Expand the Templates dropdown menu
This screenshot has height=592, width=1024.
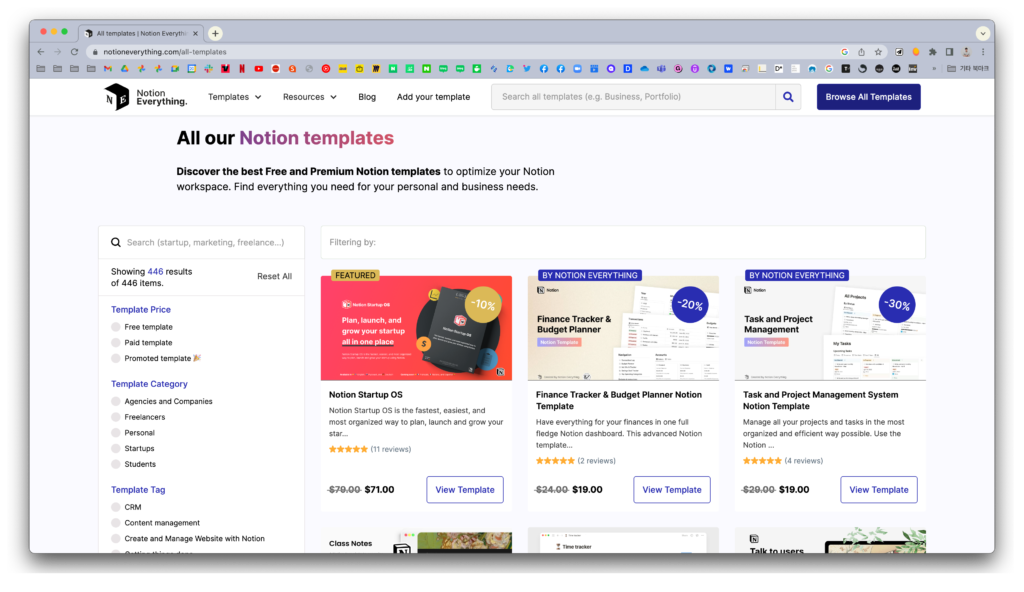click(x=234, y=97)
